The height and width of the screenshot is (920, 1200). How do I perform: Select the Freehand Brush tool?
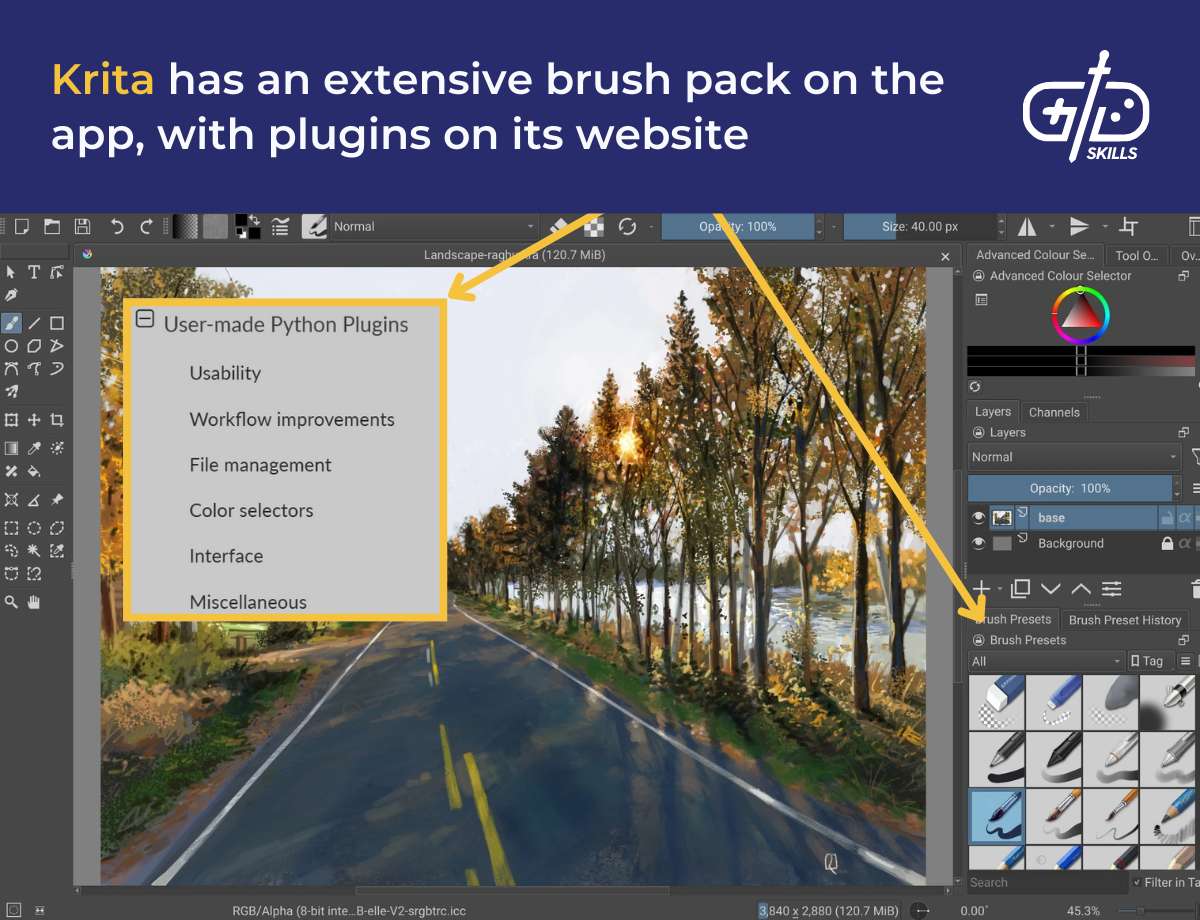pyautogui.click(x=11, y=323)
